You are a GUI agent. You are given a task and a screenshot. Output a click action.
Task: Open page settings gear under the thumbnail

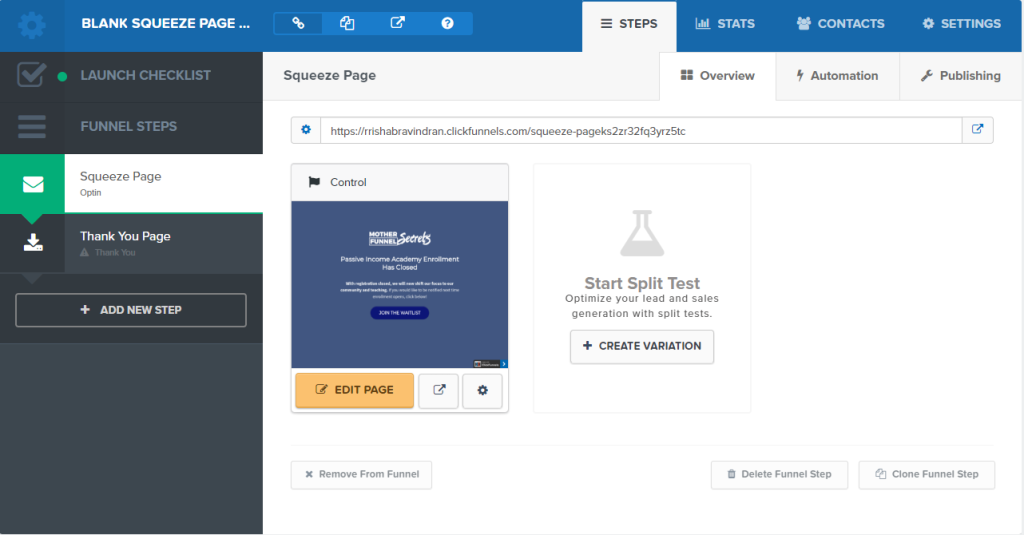pyautogui.click(x=482, y=390)
